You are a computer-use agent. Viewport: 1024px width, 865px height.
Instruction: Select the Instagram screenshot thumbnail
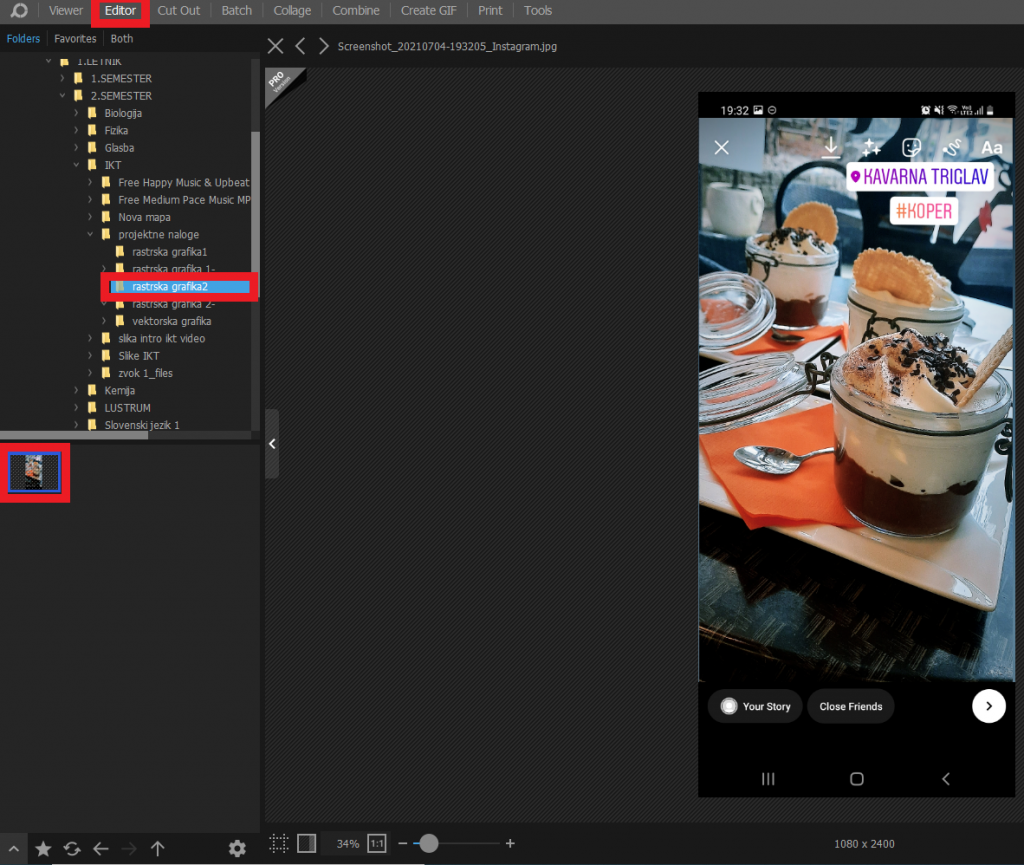[34, 472]
